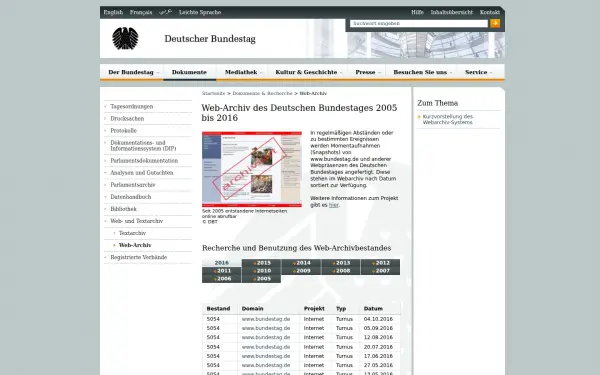Screen dimensions: 600x375
Task: Open the Dokumente main menu tab
Action: (189, 72)
